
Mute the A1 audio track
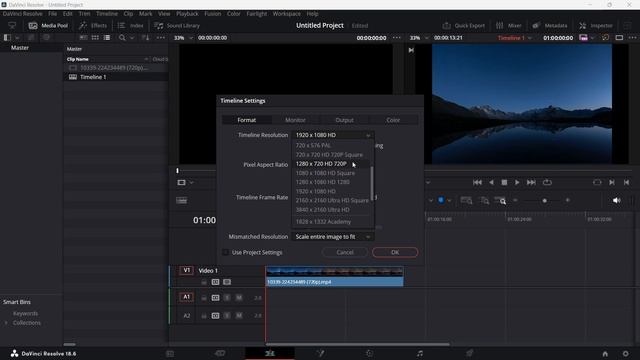[239, 298]
